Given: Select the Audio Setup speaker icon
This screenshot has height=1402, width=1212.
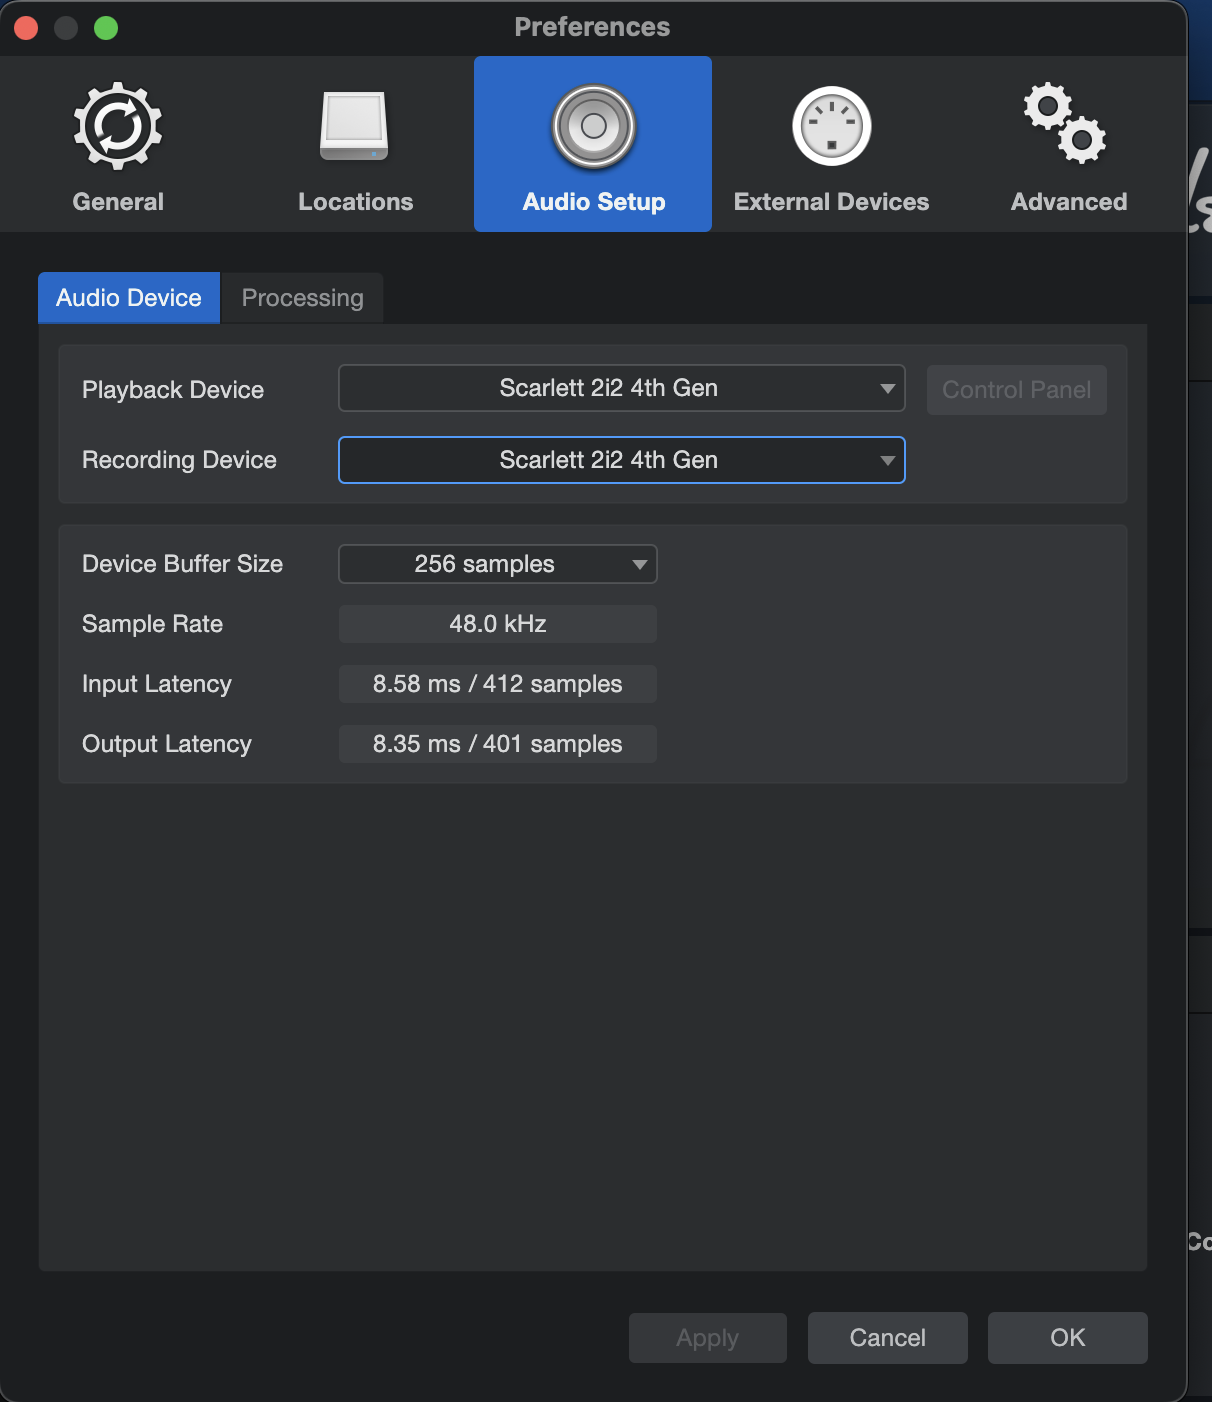Looking at the screenshot, I should tap(594, 127).
